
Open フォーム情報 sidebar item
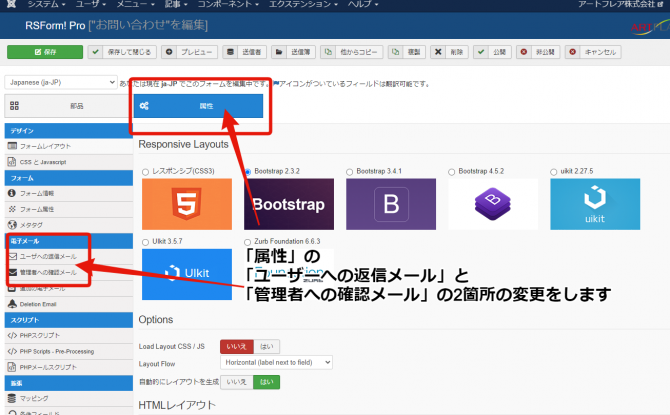(x=68, y=193)
